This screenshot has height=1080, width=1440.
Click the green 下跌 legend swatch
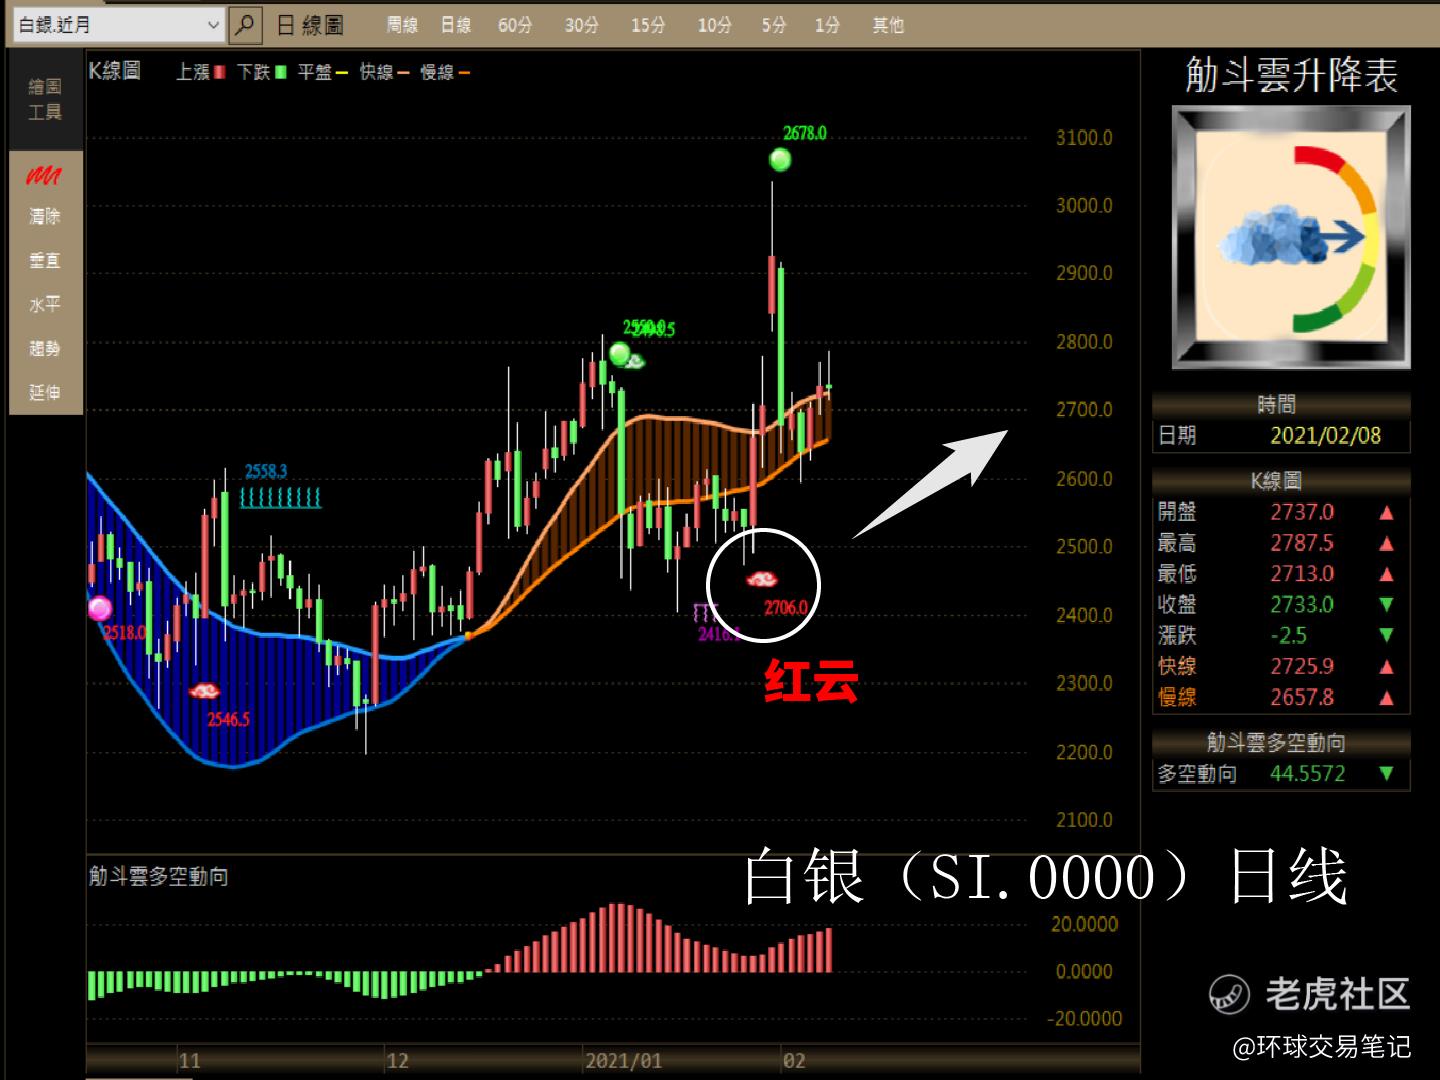tap(280, 72)
